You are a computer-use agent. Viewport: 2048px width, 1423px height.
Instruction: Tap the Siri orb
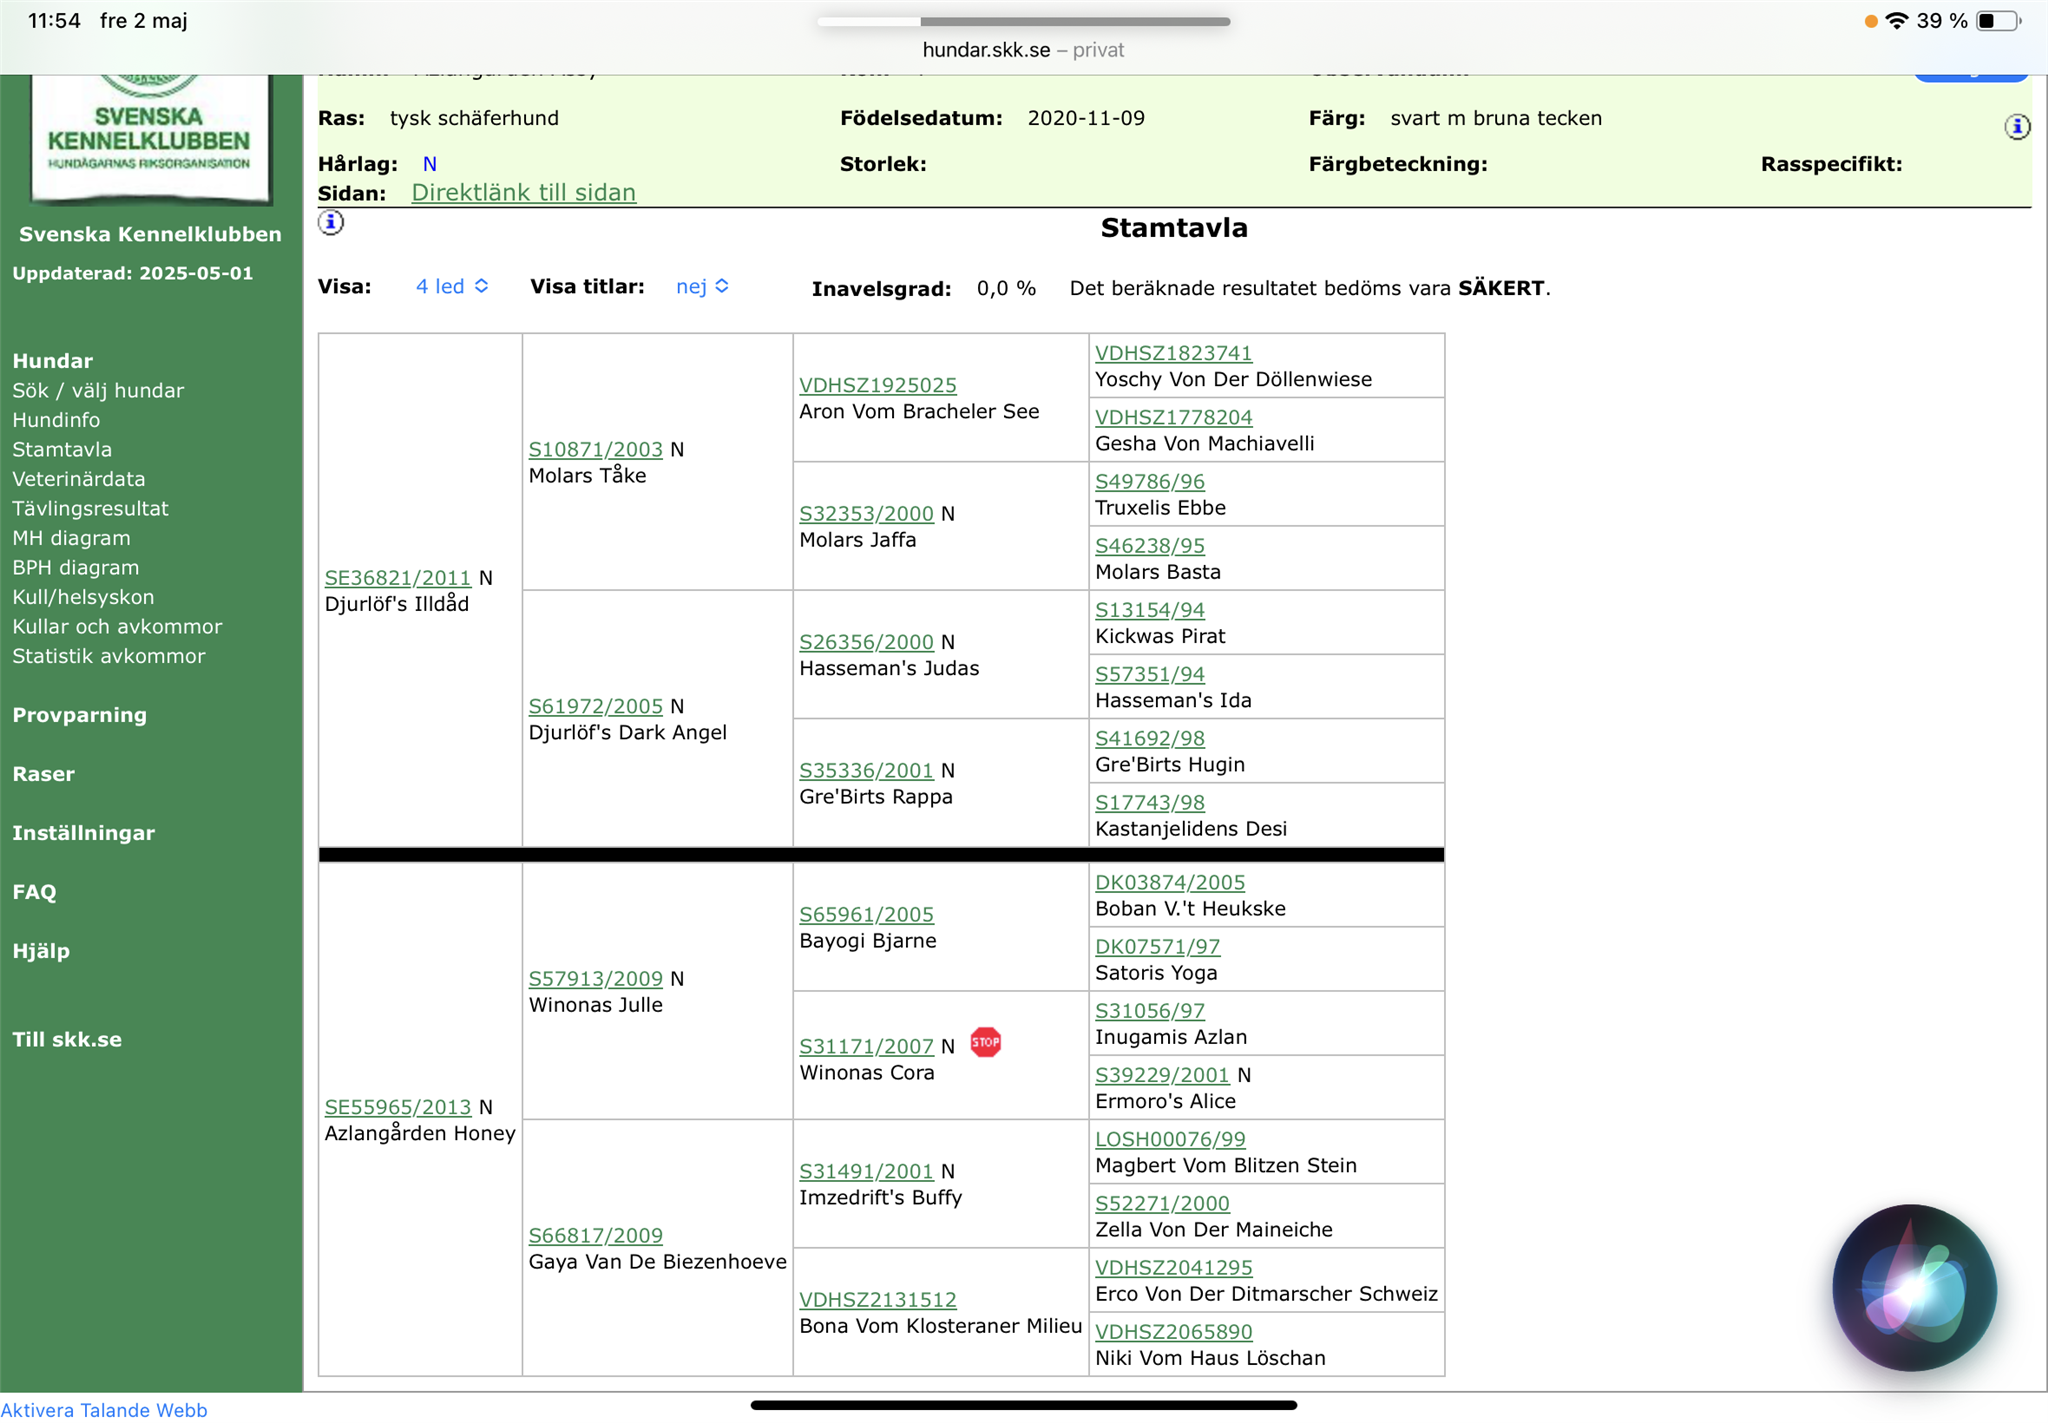(x=1914, y=1288)
